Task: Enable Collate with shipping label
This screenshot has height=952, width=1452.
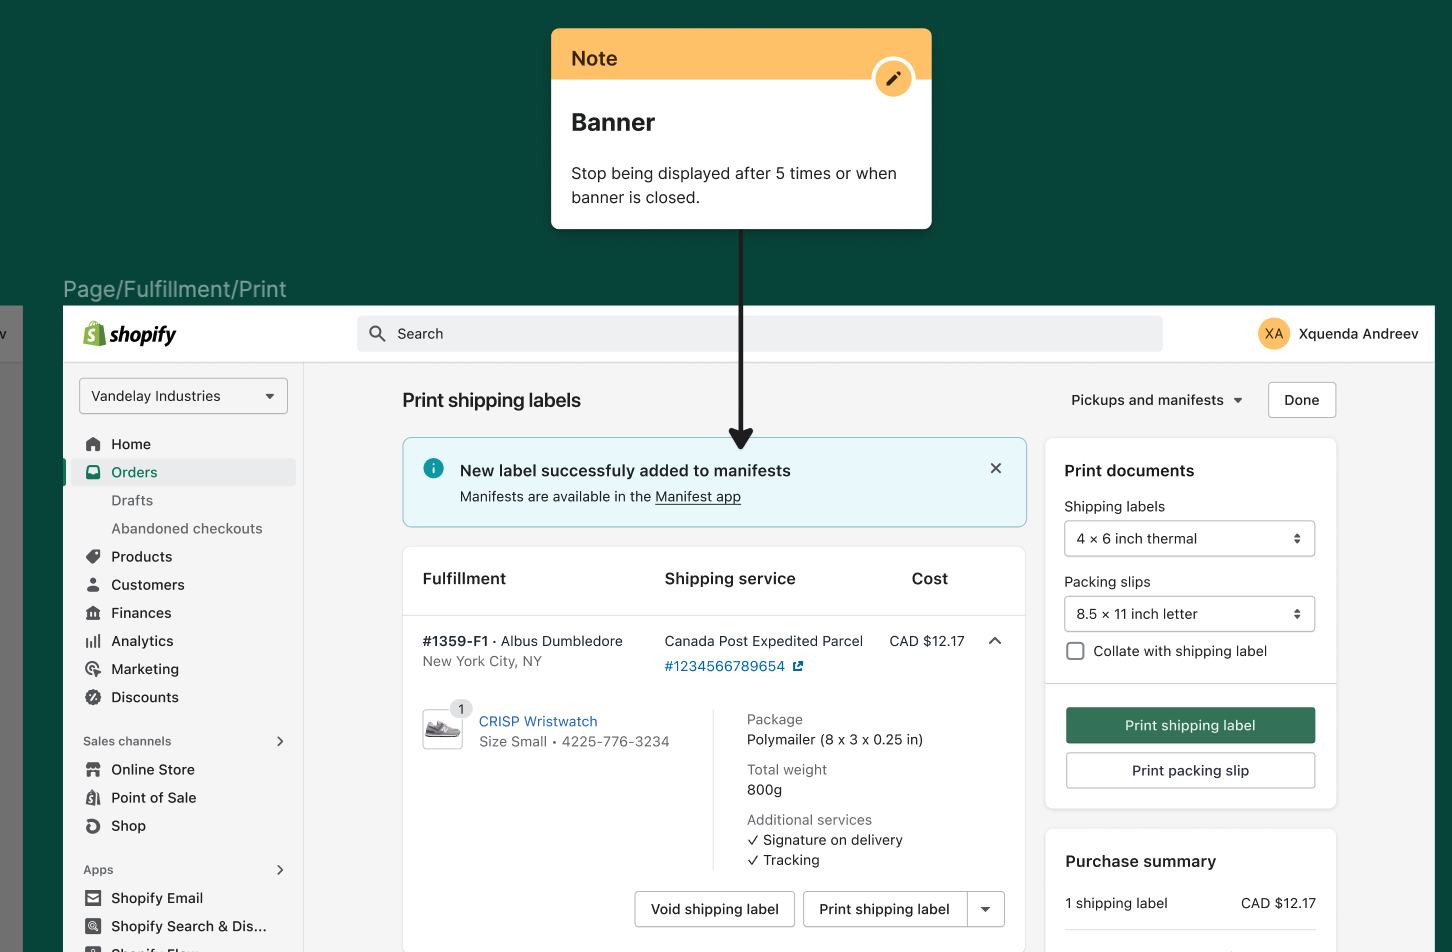Action: (x=1075, y=650)
